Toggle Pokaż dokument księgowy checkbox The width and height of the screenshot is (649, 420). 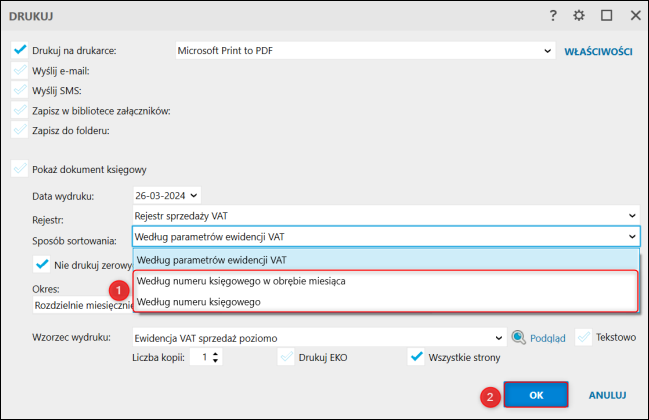(x=19, y=169)
